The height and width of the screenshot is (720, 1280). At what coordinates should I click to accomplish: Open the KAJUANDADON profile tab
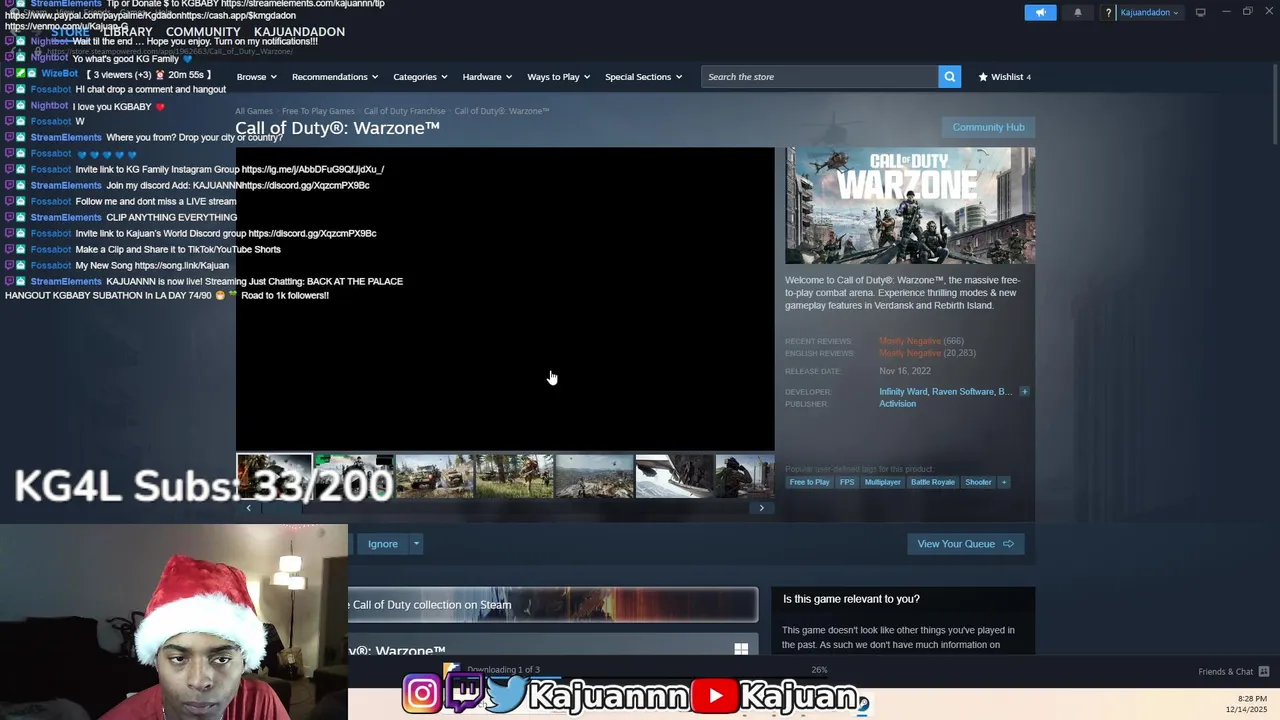click(x=299, y=32)
